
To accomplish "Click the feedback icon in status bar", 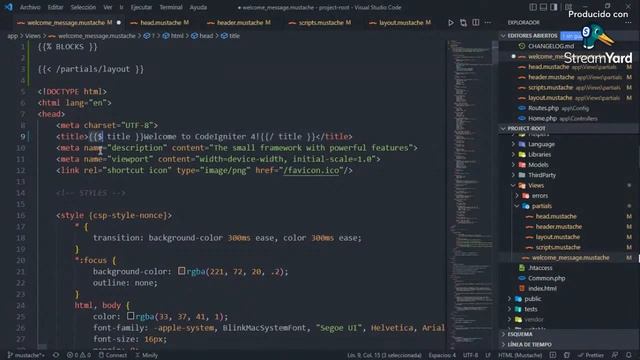I will click(615, 355).
